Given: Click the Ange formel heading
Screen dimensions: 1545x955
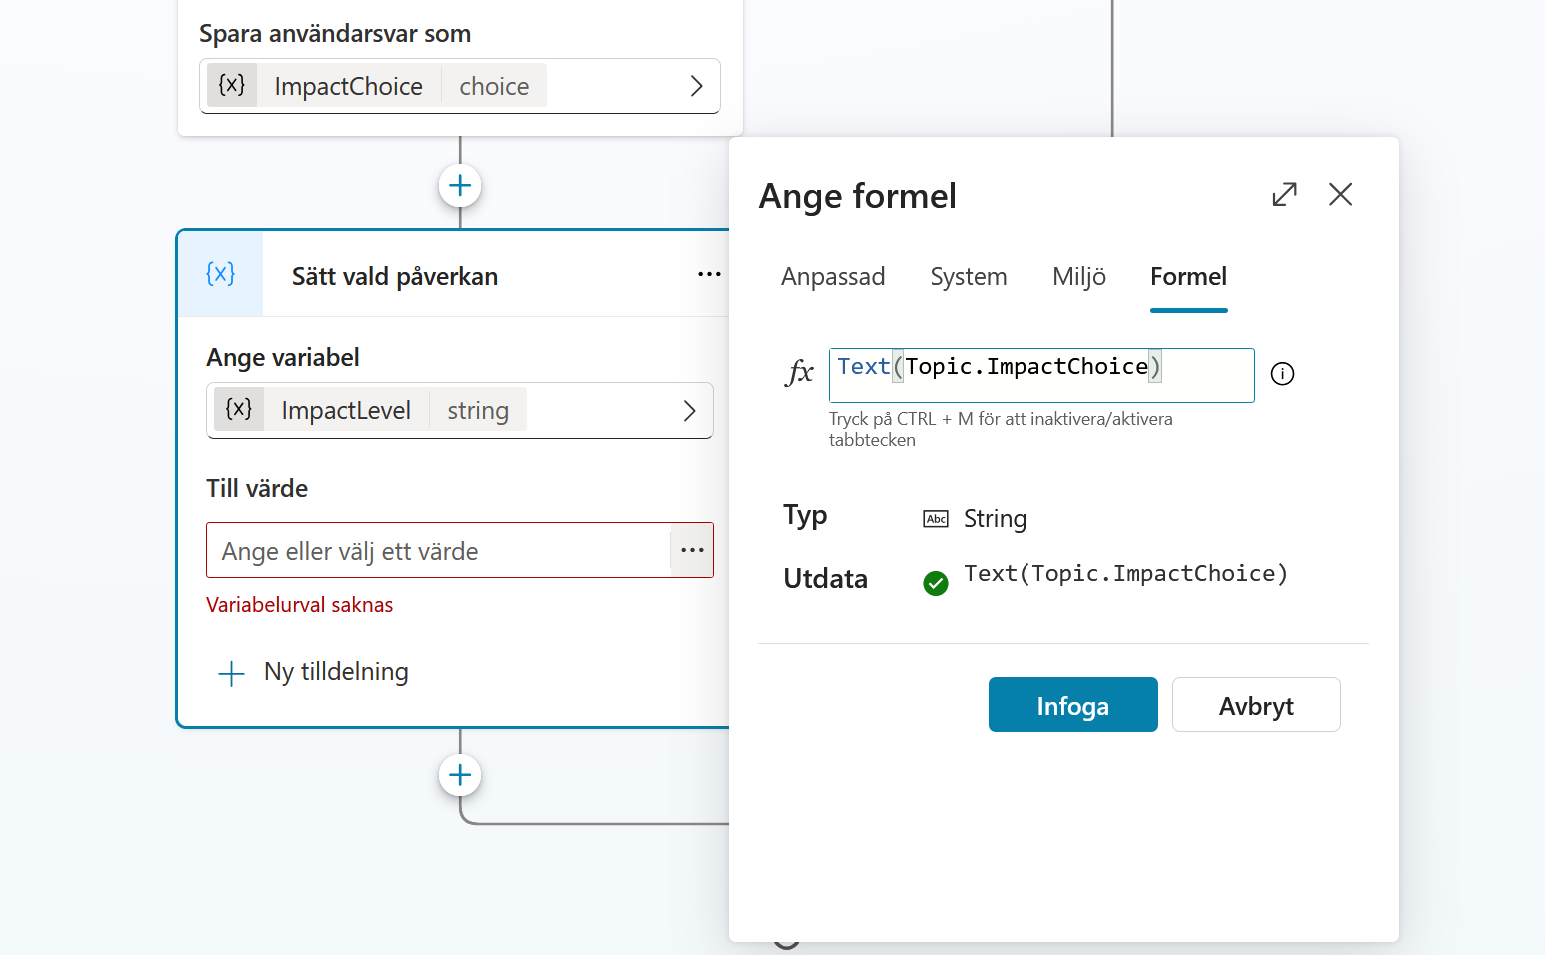Looking at the screenshot, I should [x=858, y=196].
